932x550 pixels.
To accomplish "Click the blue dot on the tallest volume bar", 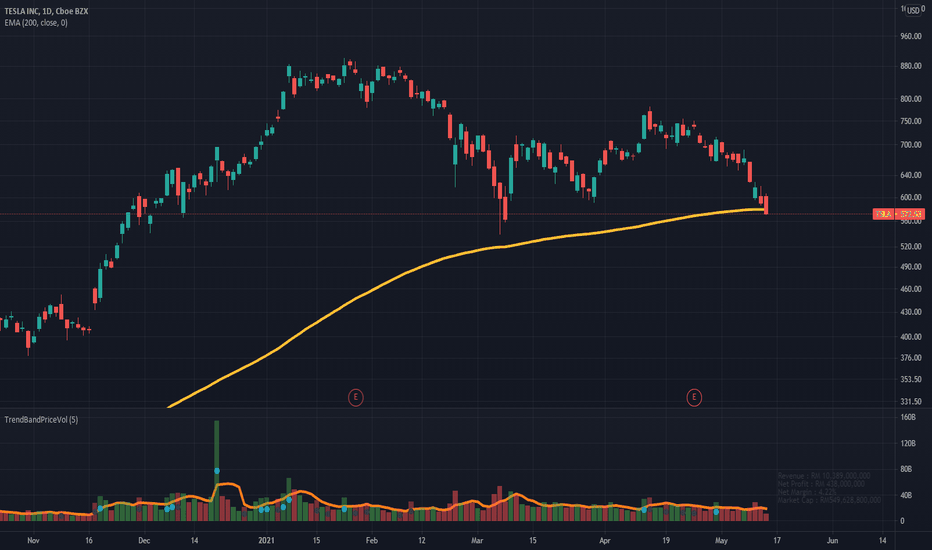I will pos(217,471).
